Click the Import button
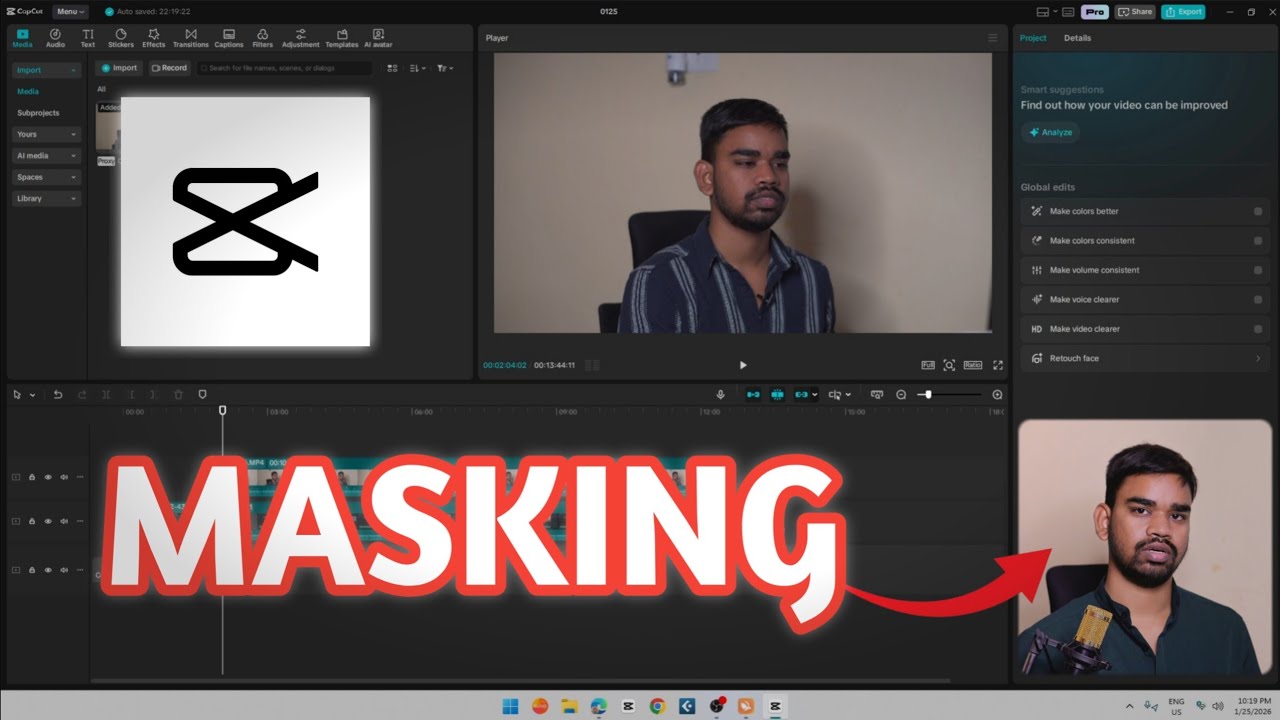 (119, 68)
